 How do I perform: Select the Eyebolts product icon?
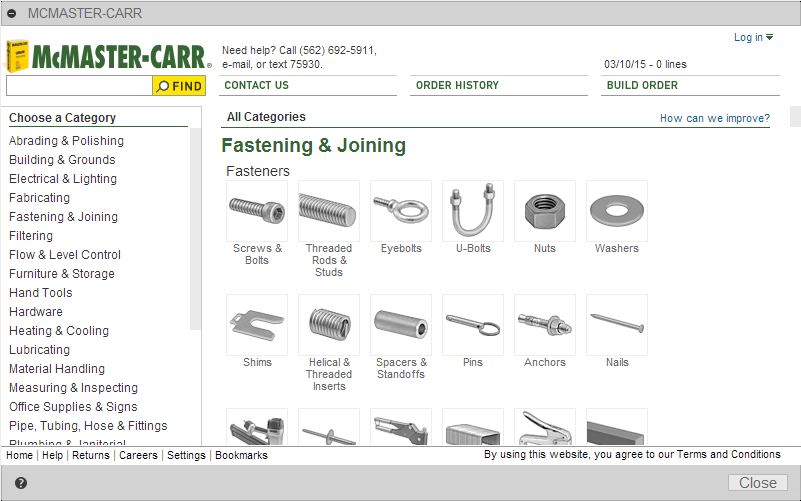401,211
